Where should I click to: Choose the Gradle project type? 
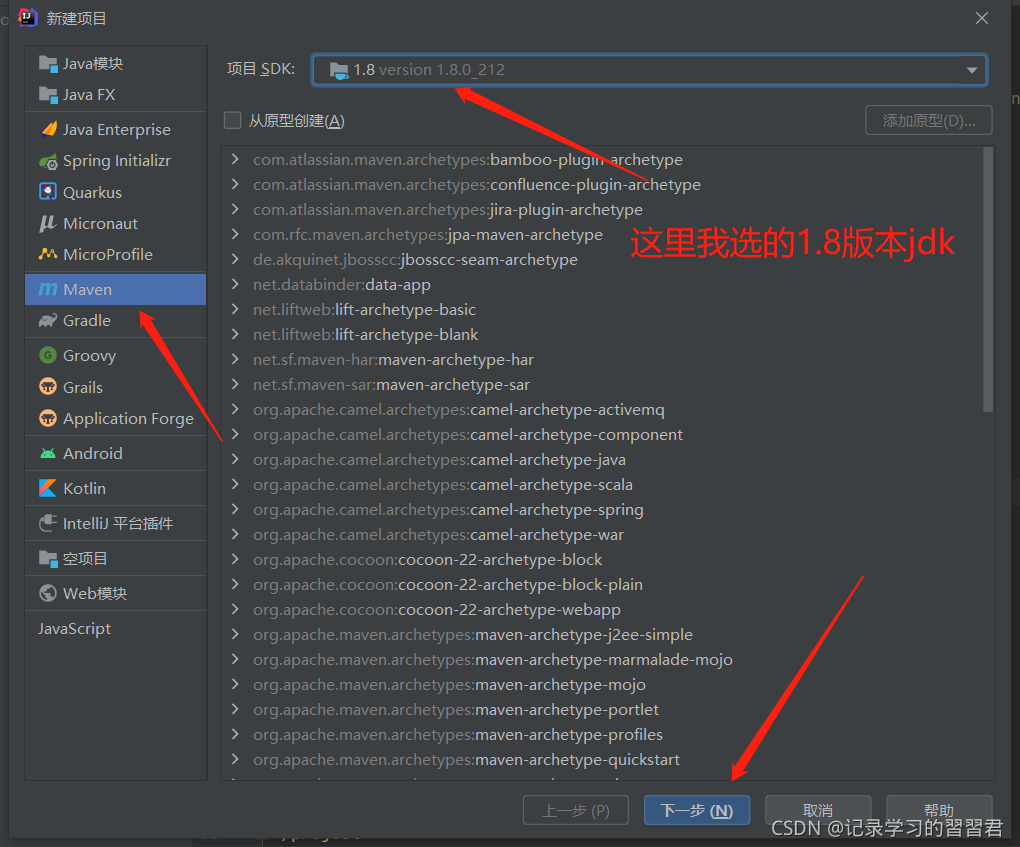point(116,321)
